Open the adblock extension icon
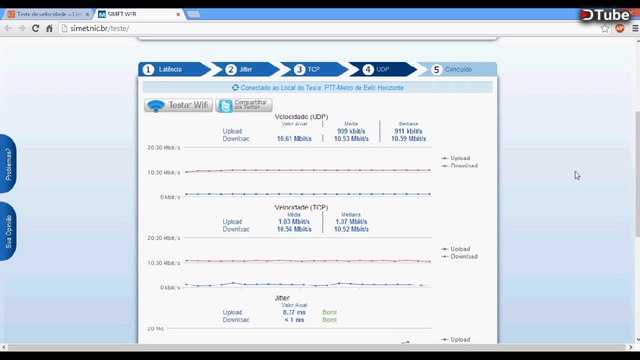This screenshot has width=640, height=360. [620, 28]
